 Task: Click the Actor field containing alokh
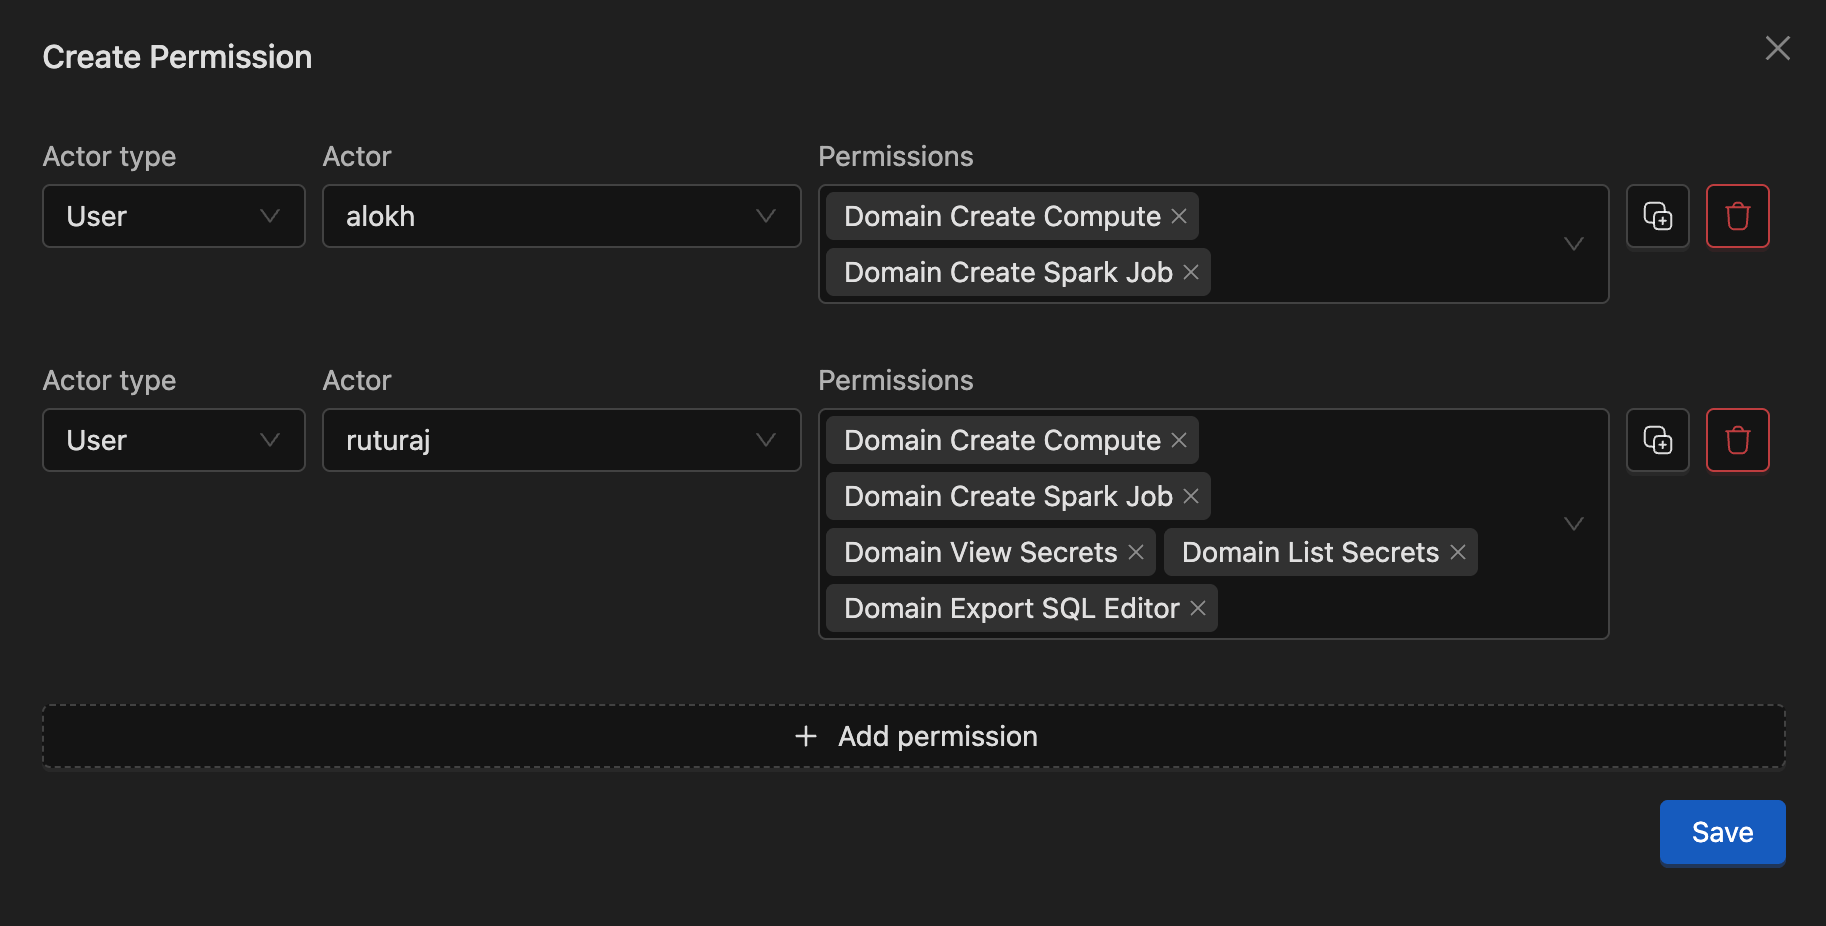[x=560, y=216]
